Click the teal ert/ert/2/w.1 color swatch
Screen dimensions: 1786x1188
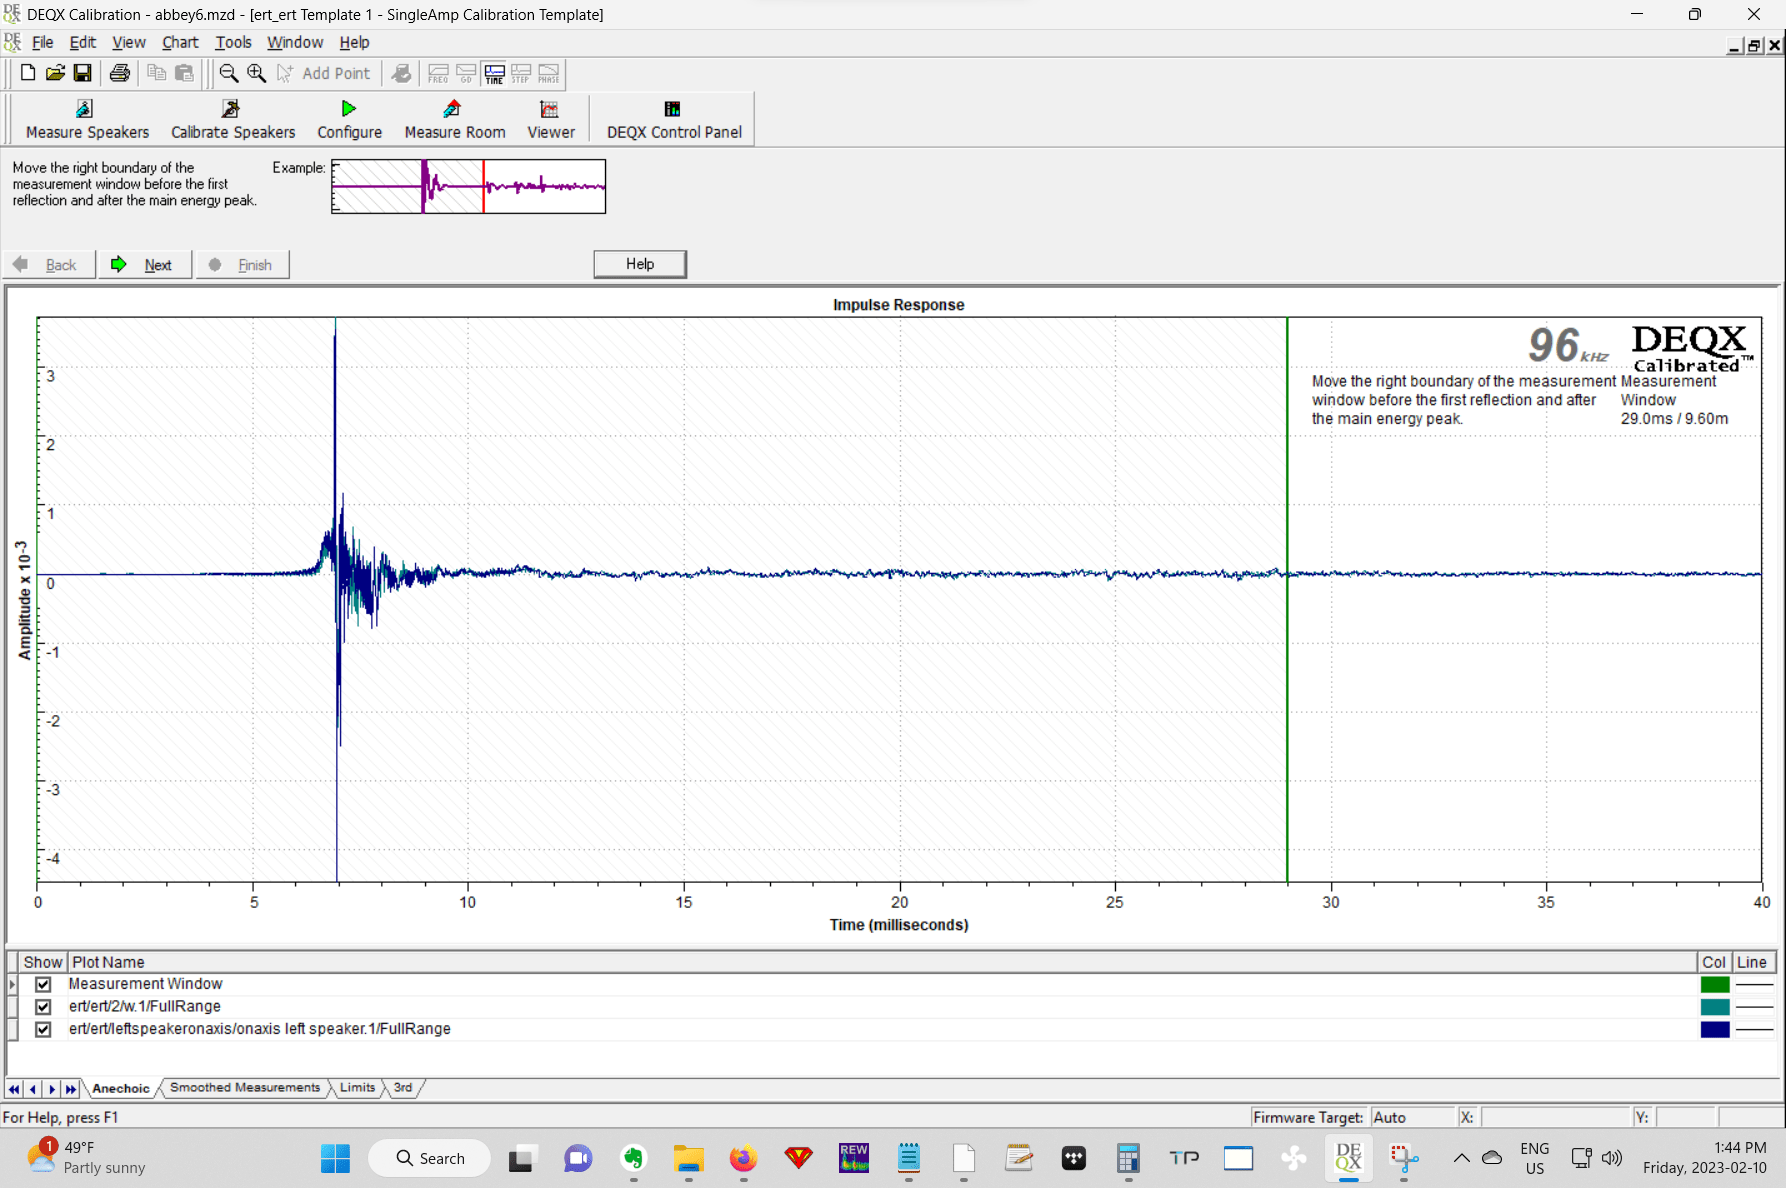[x=1715, y=1007]
